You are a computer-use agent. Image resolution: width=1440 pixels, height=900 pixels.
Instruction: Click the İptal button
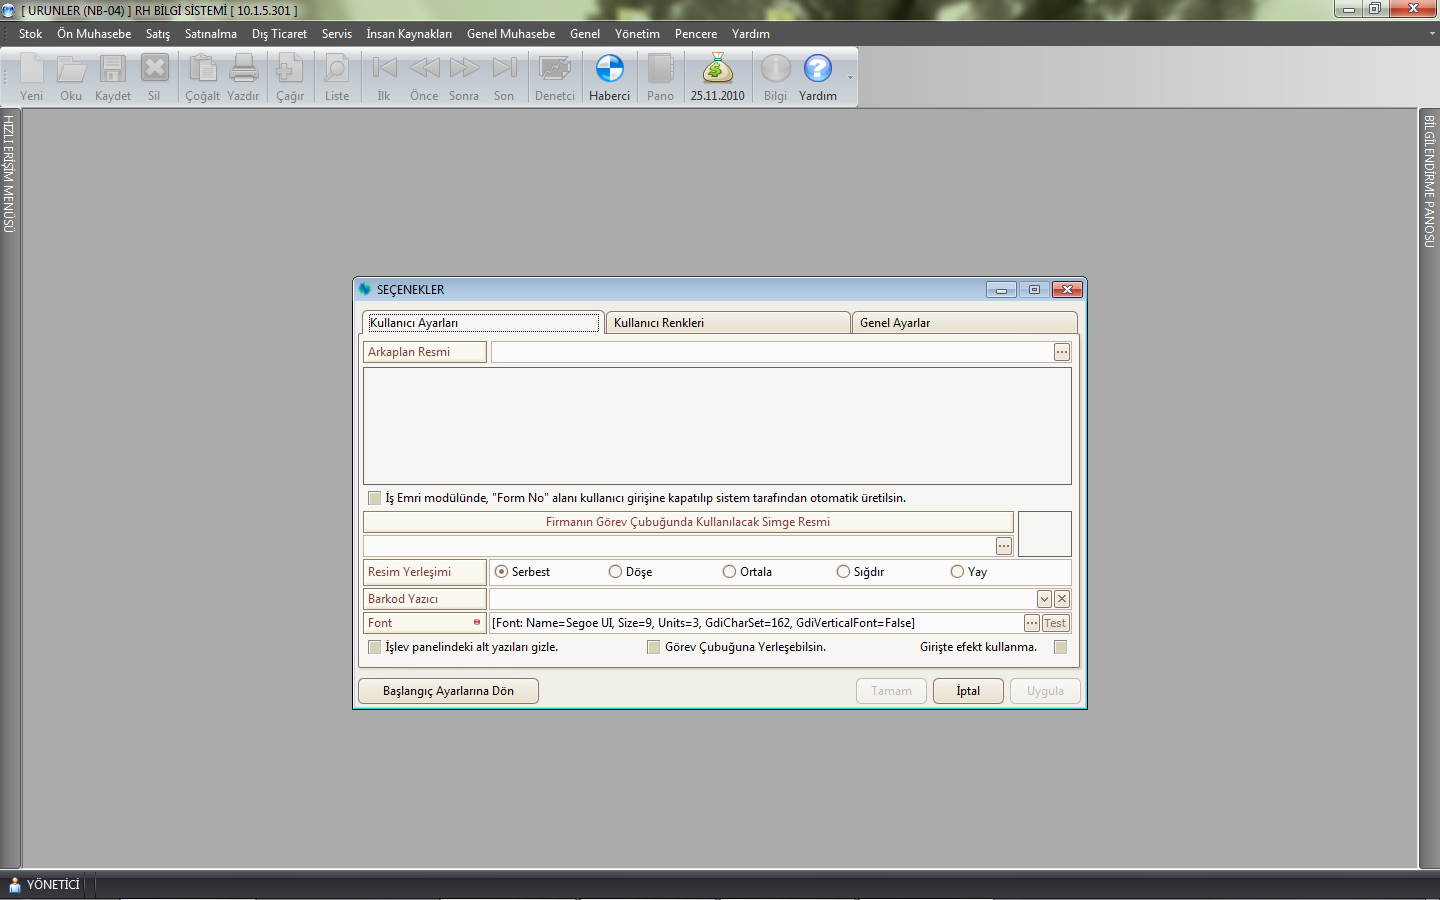click(967, 691)
